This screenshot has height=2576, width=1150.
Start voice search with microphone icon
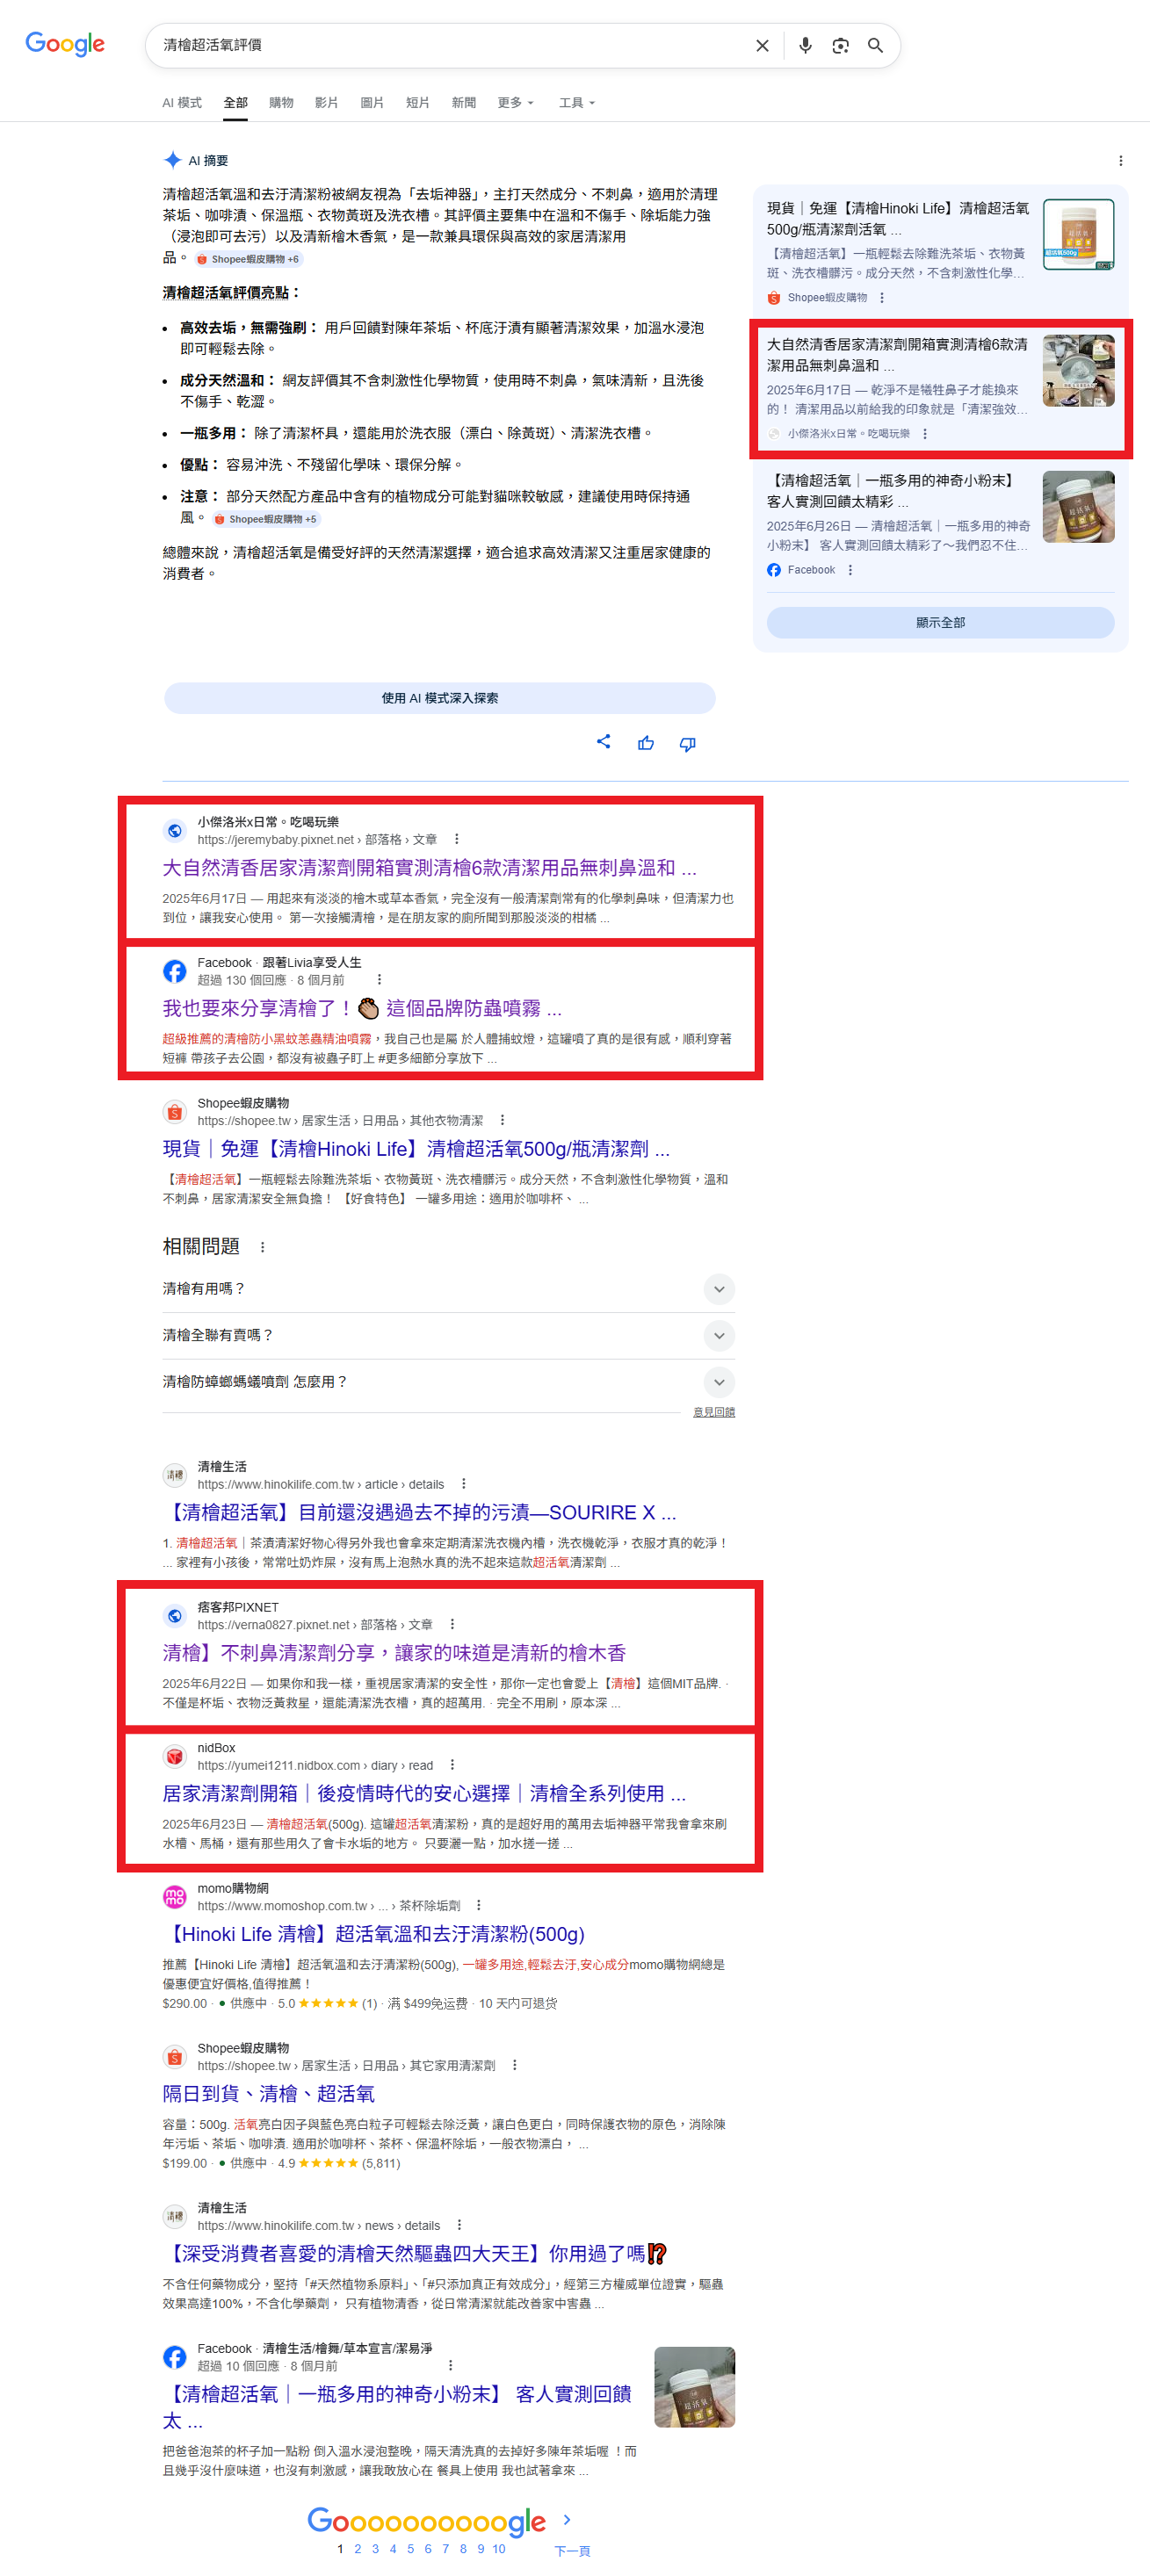click(x=805, y=46)
